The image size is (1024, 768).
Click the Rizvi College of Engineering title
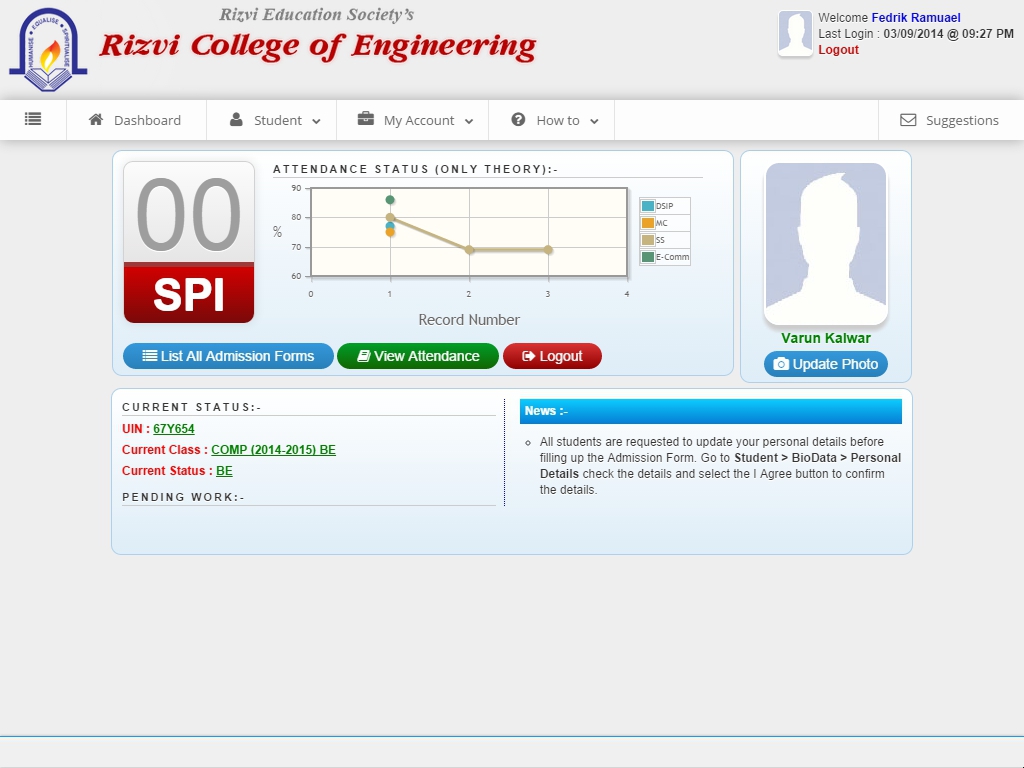pyautogui.click(x=317, y=46)
